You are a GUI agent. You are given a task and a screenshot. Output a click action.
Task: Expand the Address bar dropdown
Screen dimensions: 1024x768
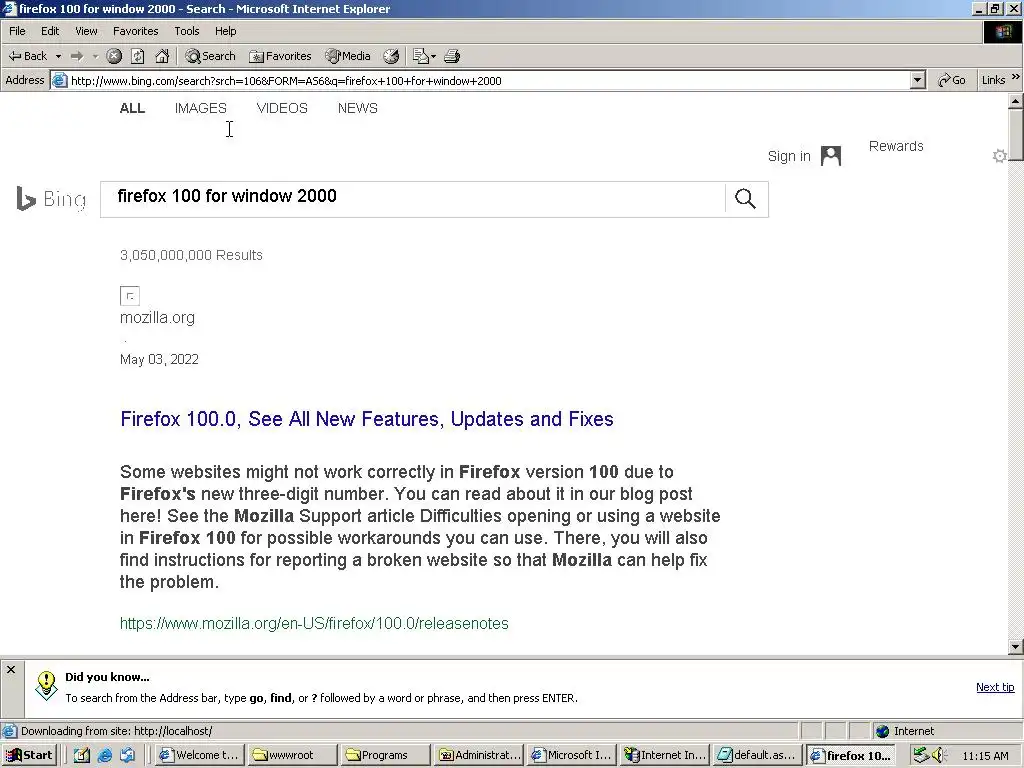pos(918,80)
